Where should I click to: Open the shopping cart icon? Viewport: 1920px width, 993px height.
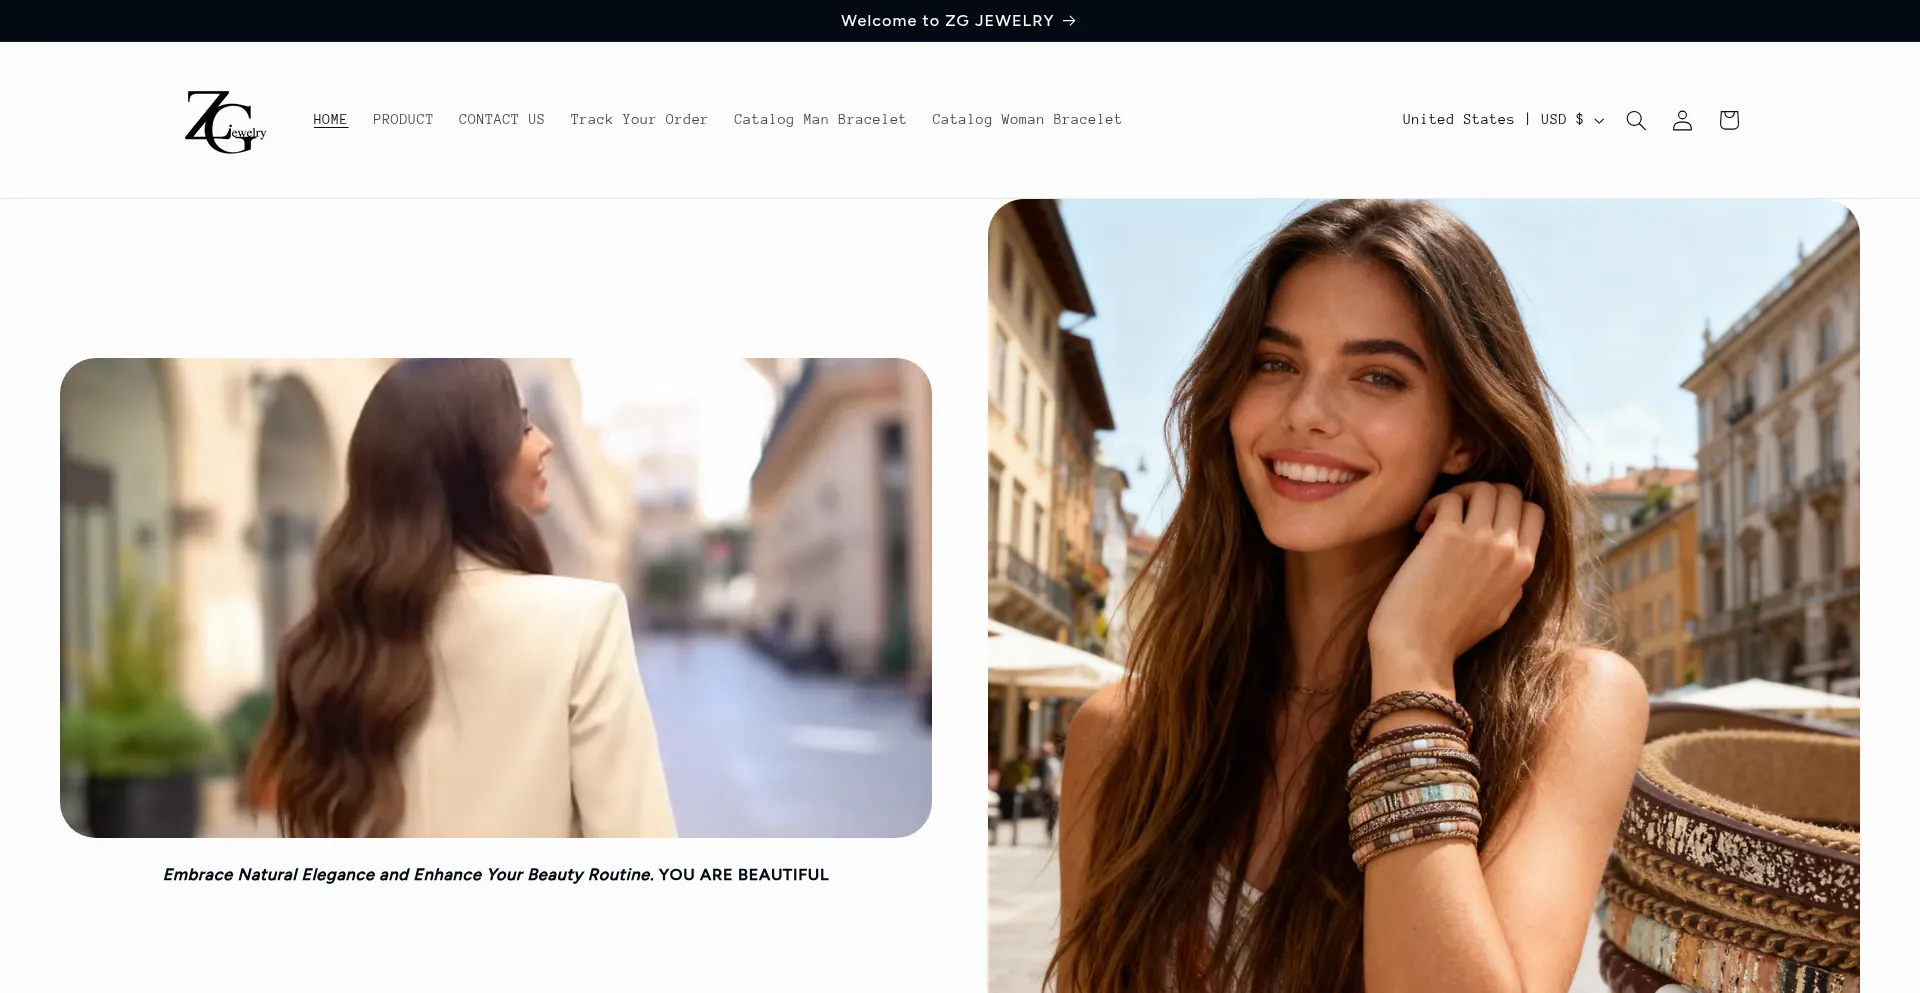point(1729,120)
